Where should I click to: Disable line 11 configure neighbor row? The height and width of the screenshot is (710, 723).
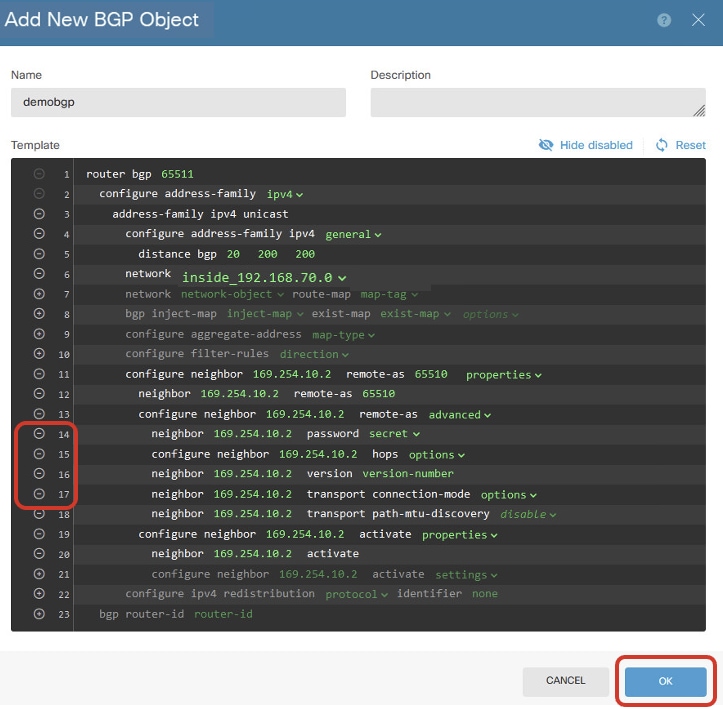[39, 374]
